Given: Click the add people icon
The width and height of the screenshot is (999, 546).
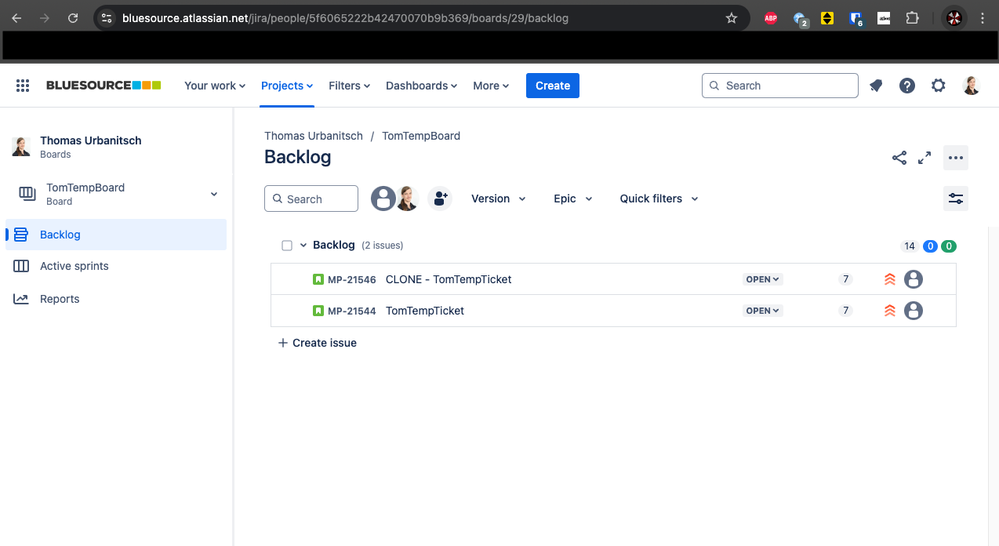Looking at the screenshot, I should pos(440,199).
